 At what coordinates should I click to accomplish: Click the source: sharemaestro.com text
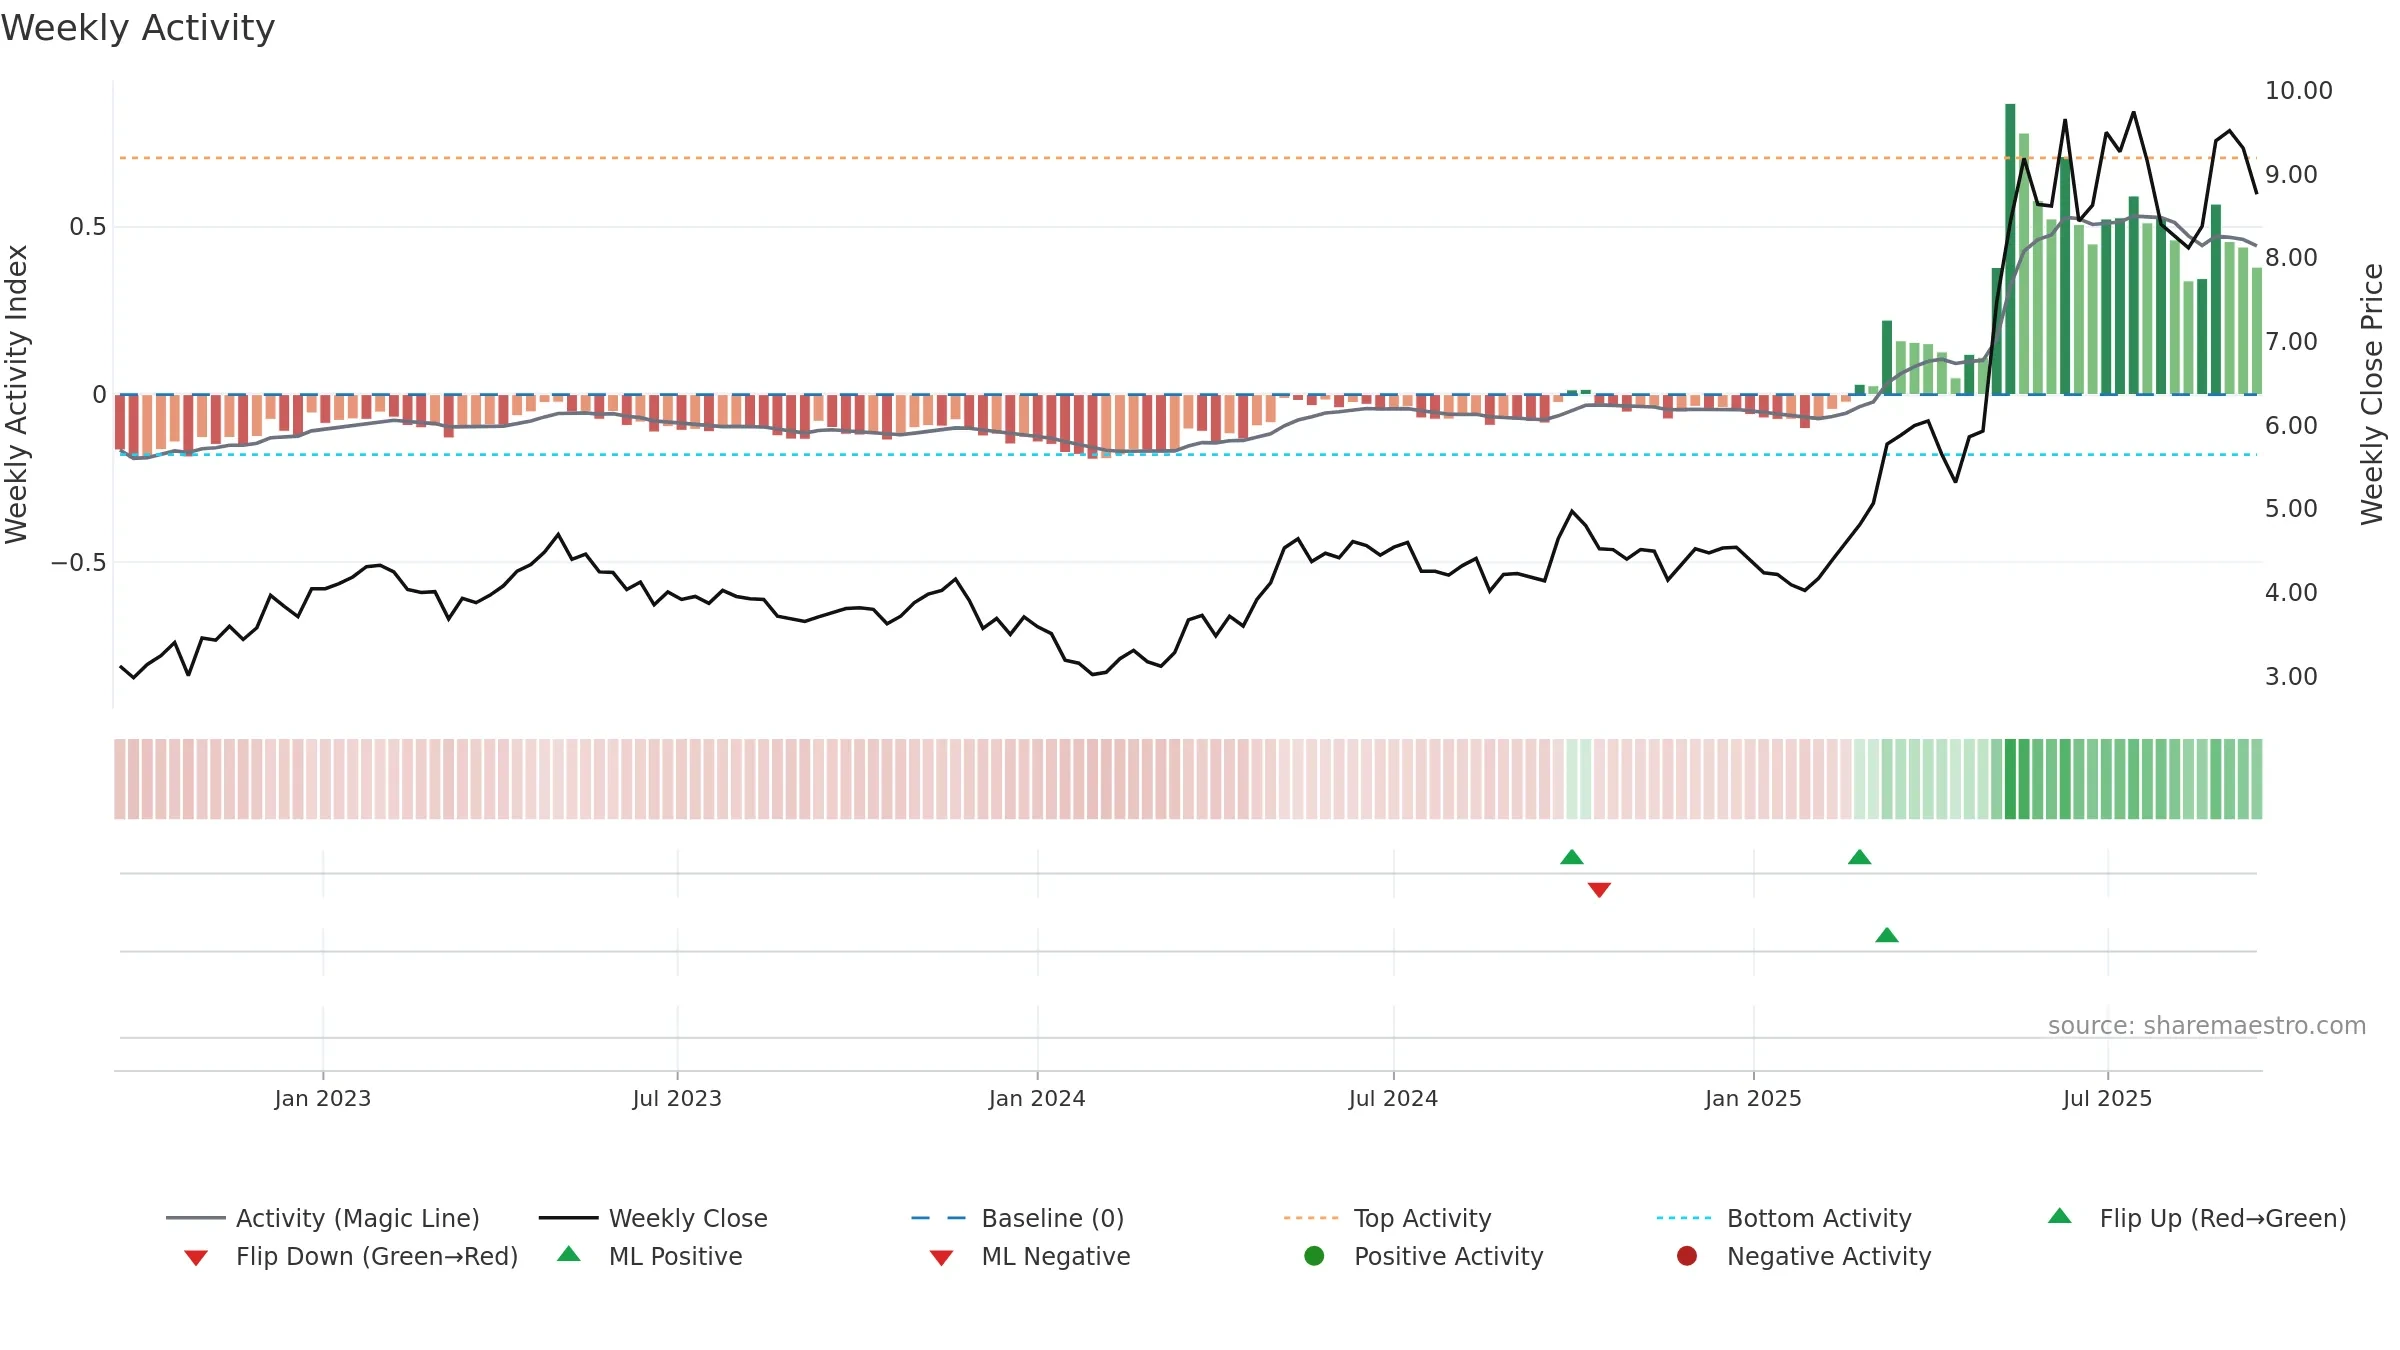point(2207,1026)
